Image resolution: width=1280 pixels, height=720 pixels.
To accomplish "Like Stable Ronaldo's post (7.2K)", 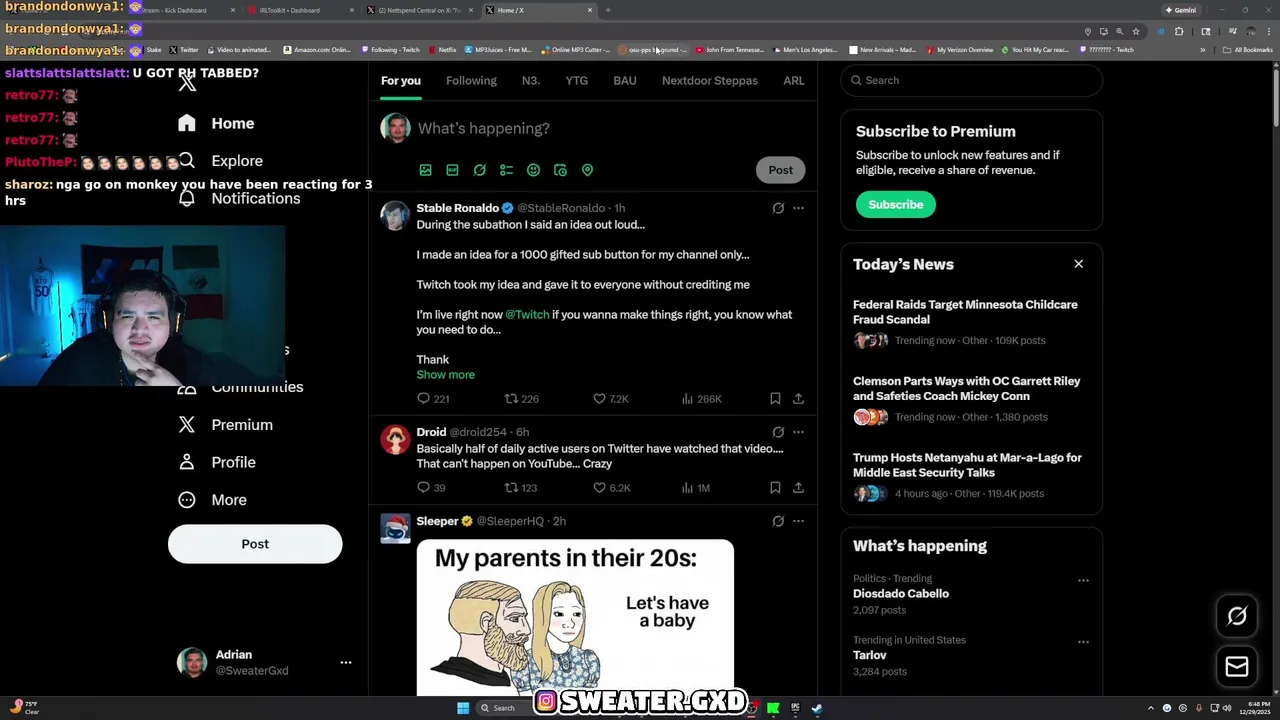I will pyautogui.click(x=610, y=399).
